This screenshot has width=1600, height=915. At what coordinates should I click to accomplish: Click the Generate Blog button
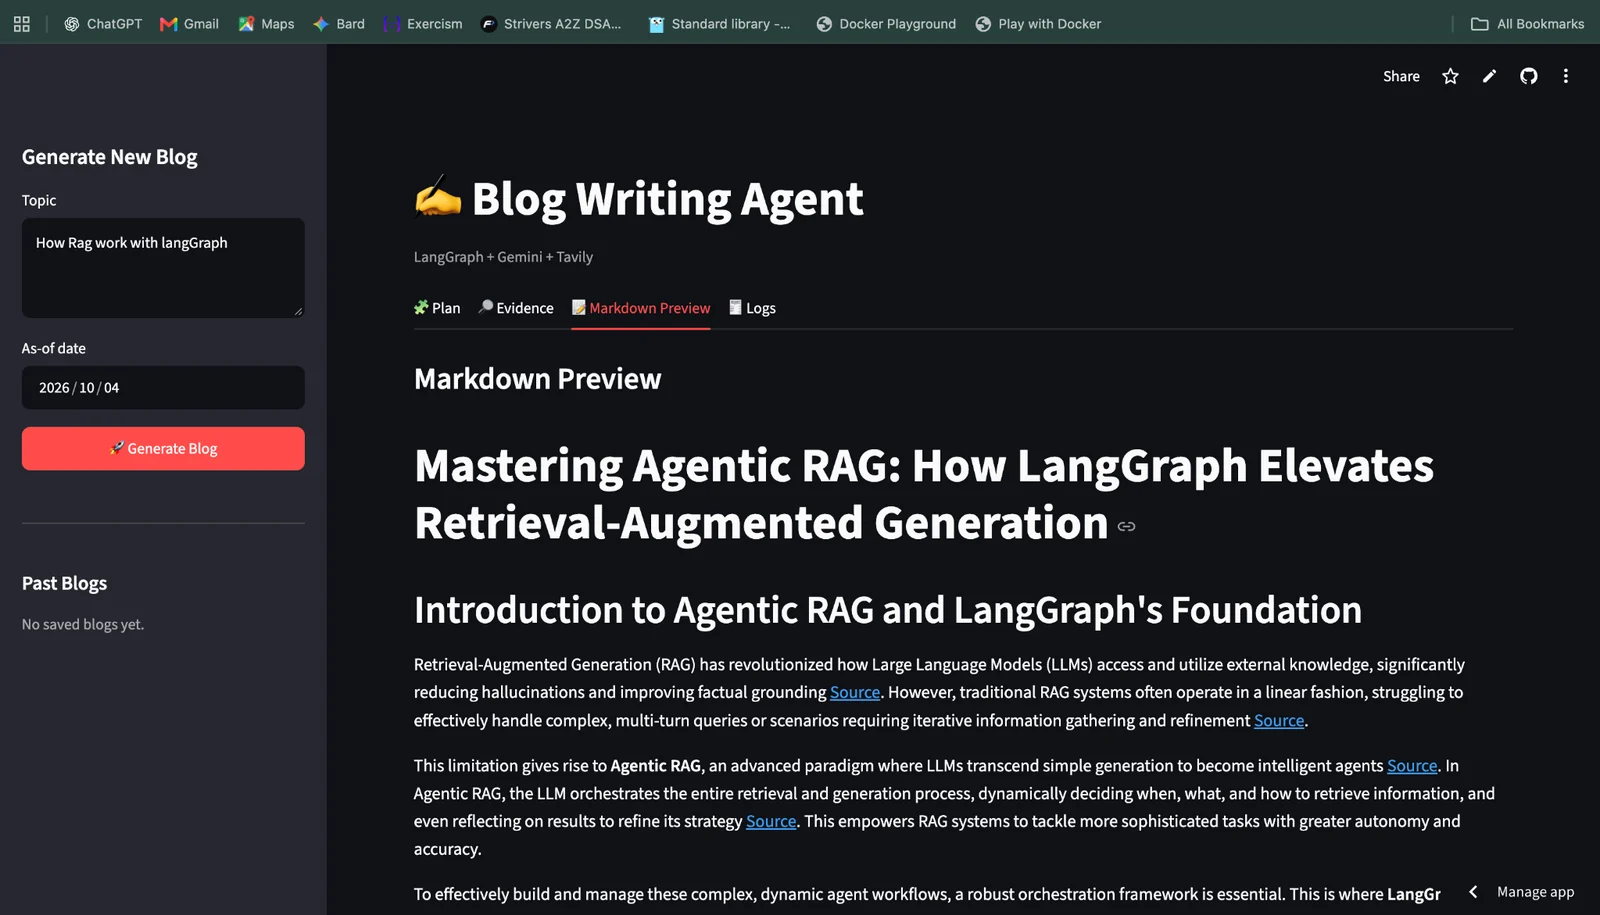163,448
